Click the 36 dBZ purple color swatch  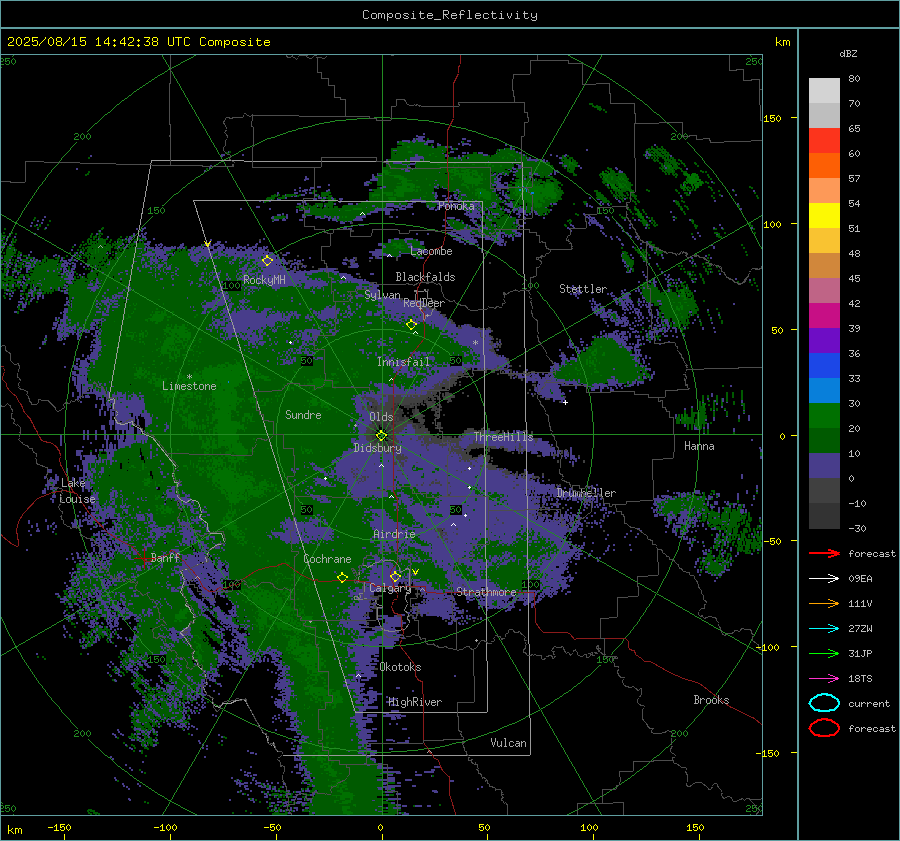coord(824,340)
